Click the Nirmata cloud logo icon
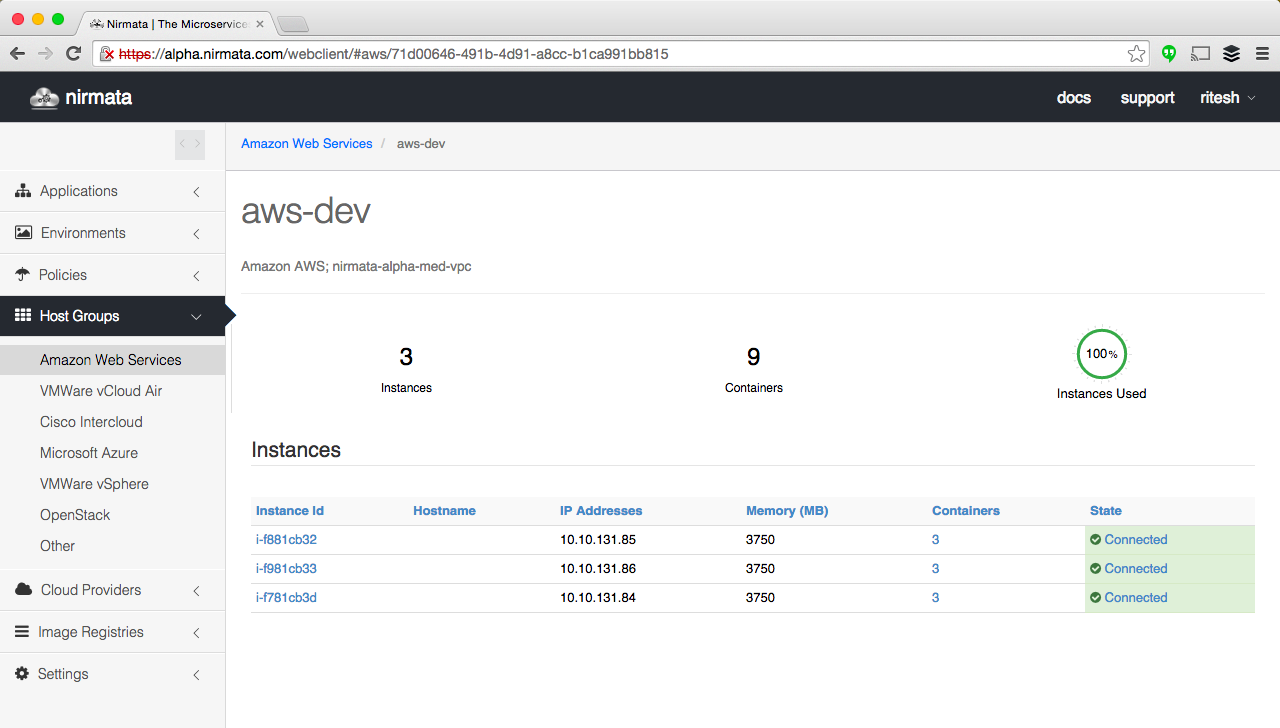Viewport: 1280px width, 728px height. click(44, 98)
